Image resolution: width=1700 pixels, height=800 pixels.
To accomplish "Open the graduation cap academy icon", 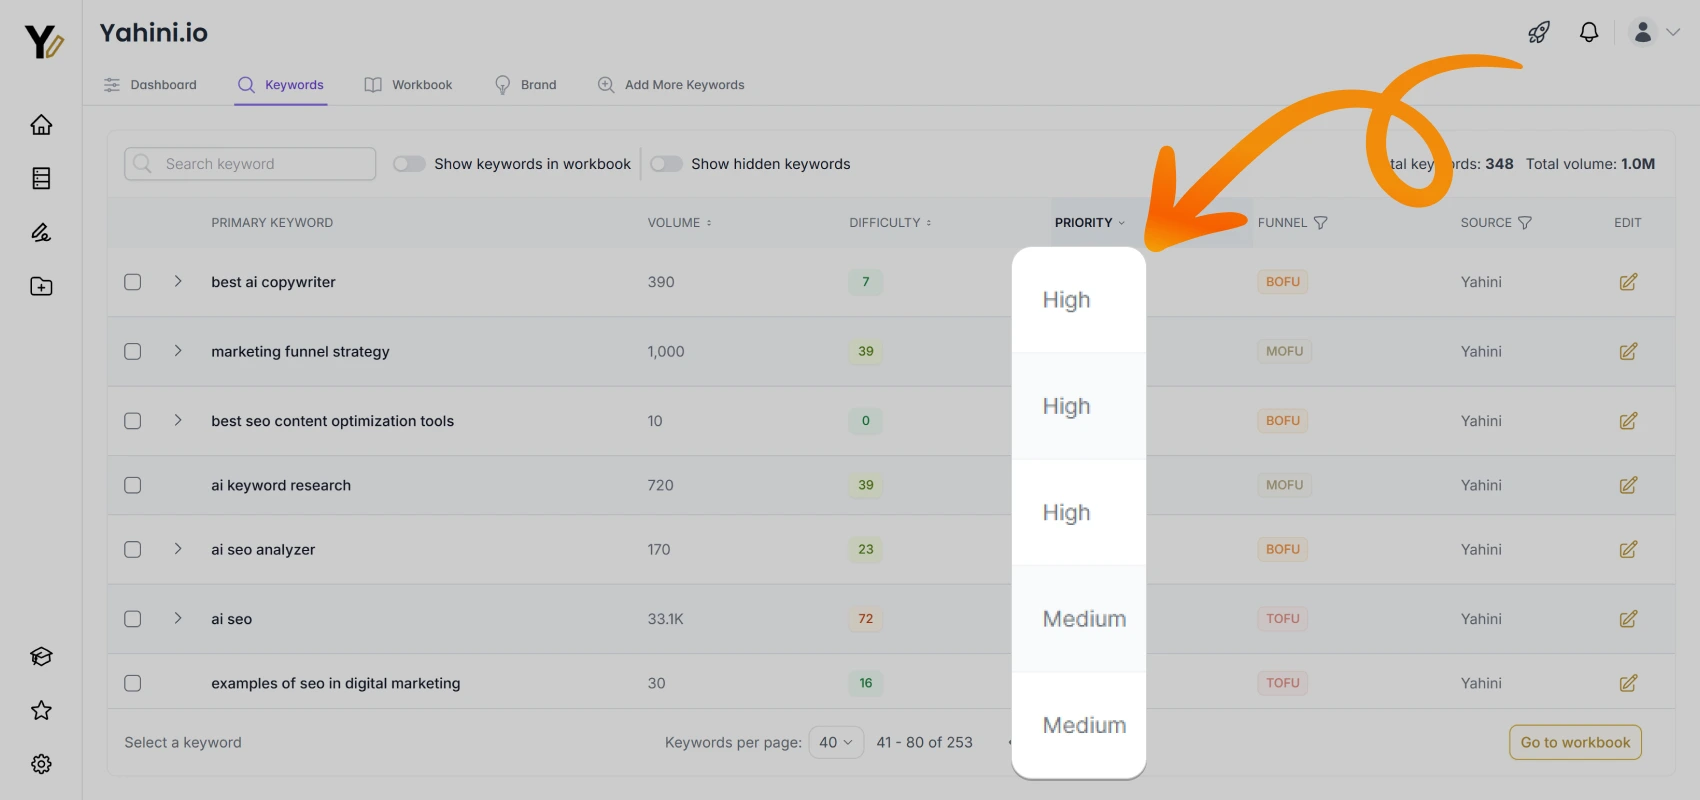I will tap(41, 657).
